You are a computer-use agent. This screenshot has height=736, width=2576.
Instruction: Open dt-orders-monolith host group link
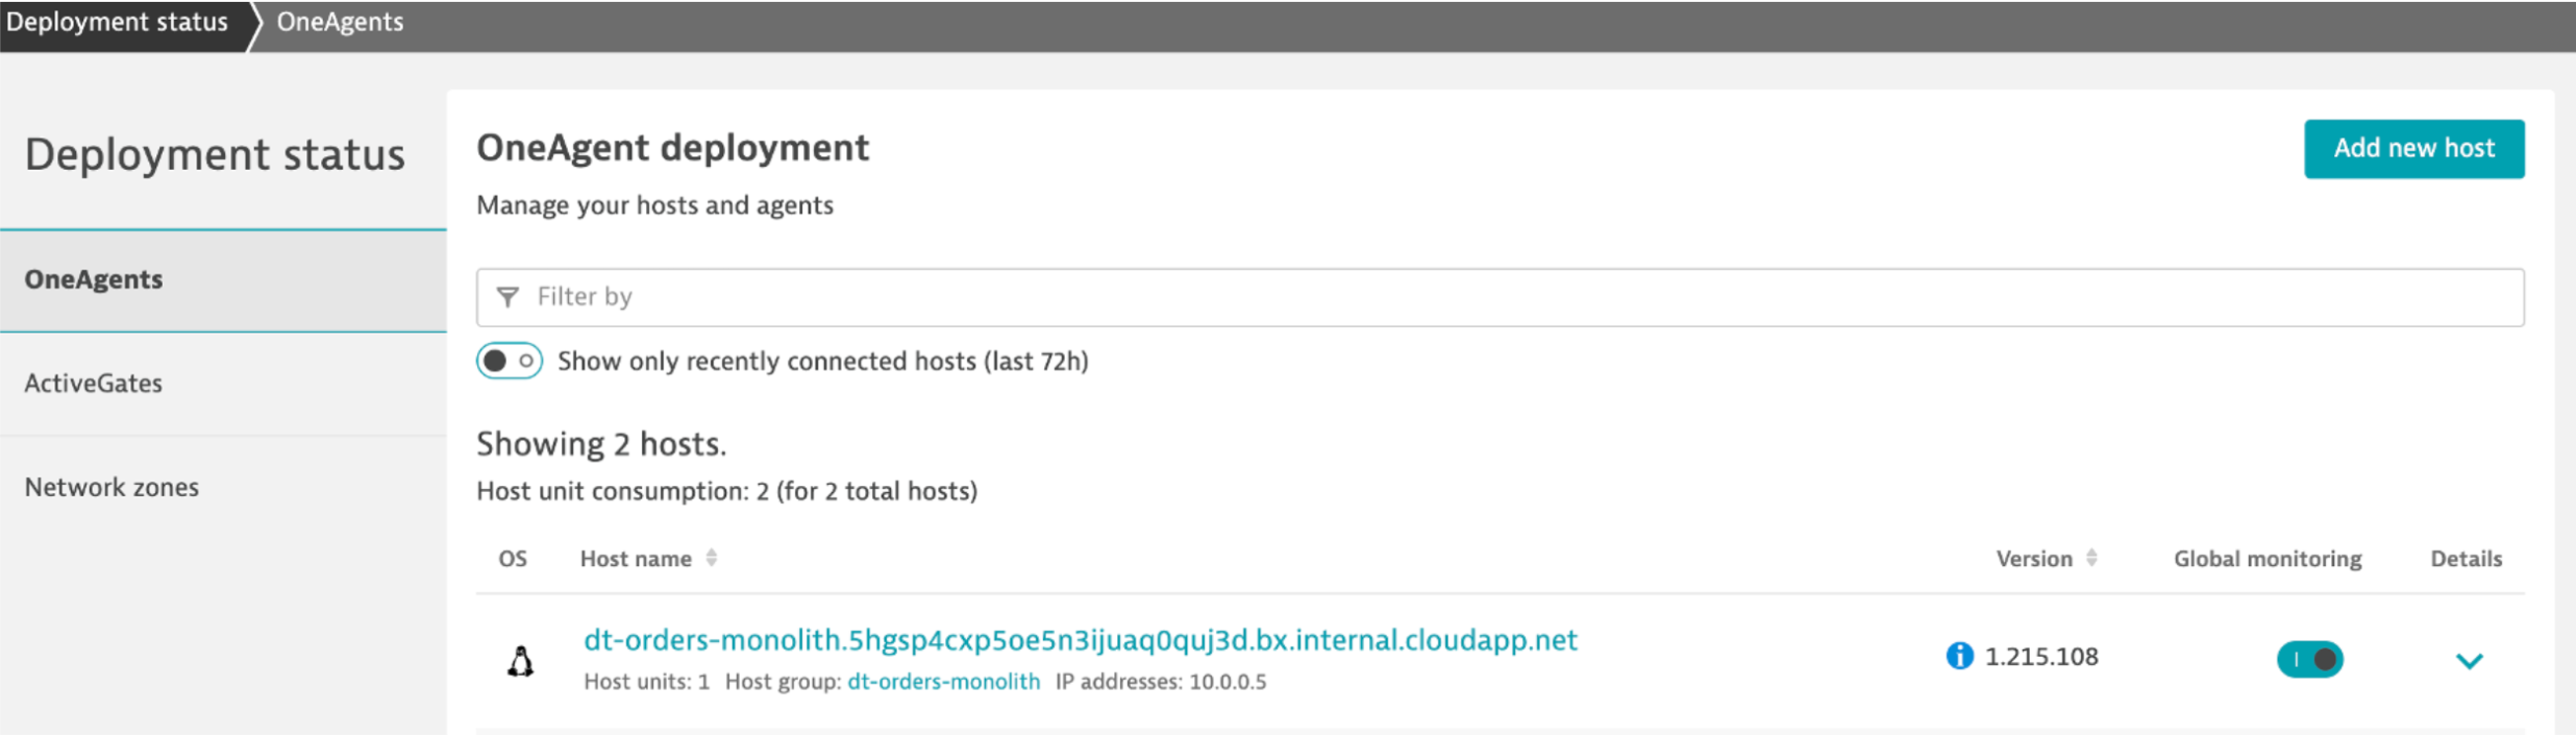tap(943, 682)
